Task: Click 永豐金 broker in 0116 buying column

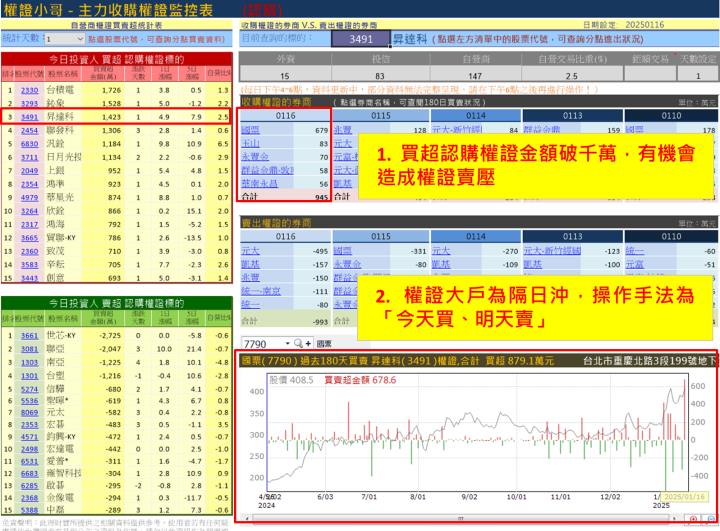Action: (x=255, y=157)
